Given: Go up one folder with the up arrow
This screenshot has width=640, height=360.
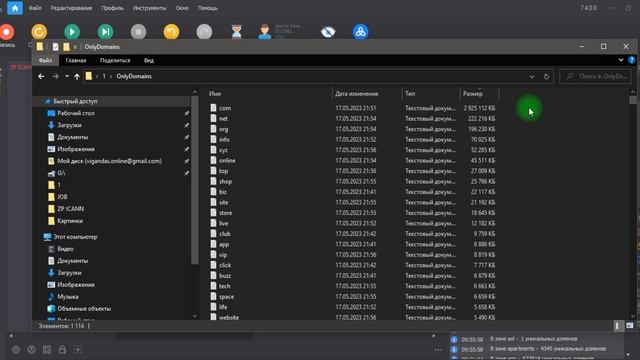Looking at the screenshot, I should coord(77,76).
